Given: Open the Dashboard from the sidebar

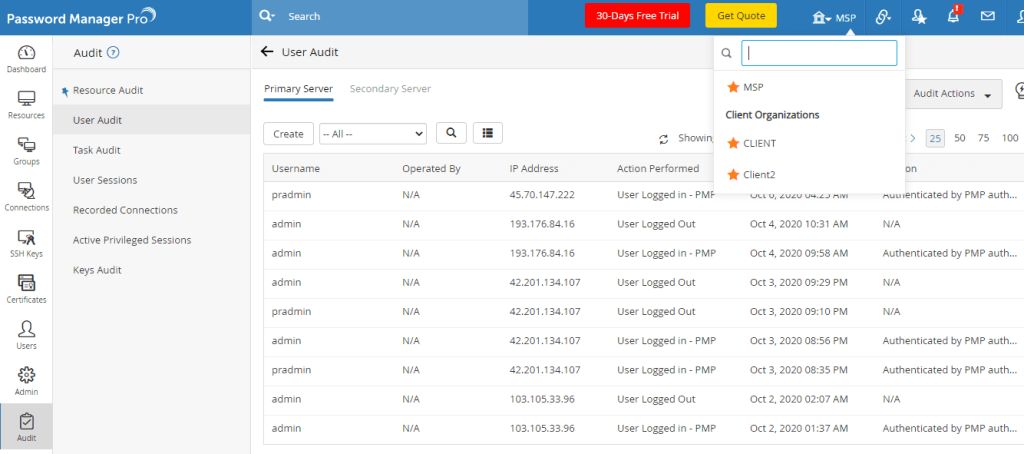Looking at the screenshot, I should [26, 58].
